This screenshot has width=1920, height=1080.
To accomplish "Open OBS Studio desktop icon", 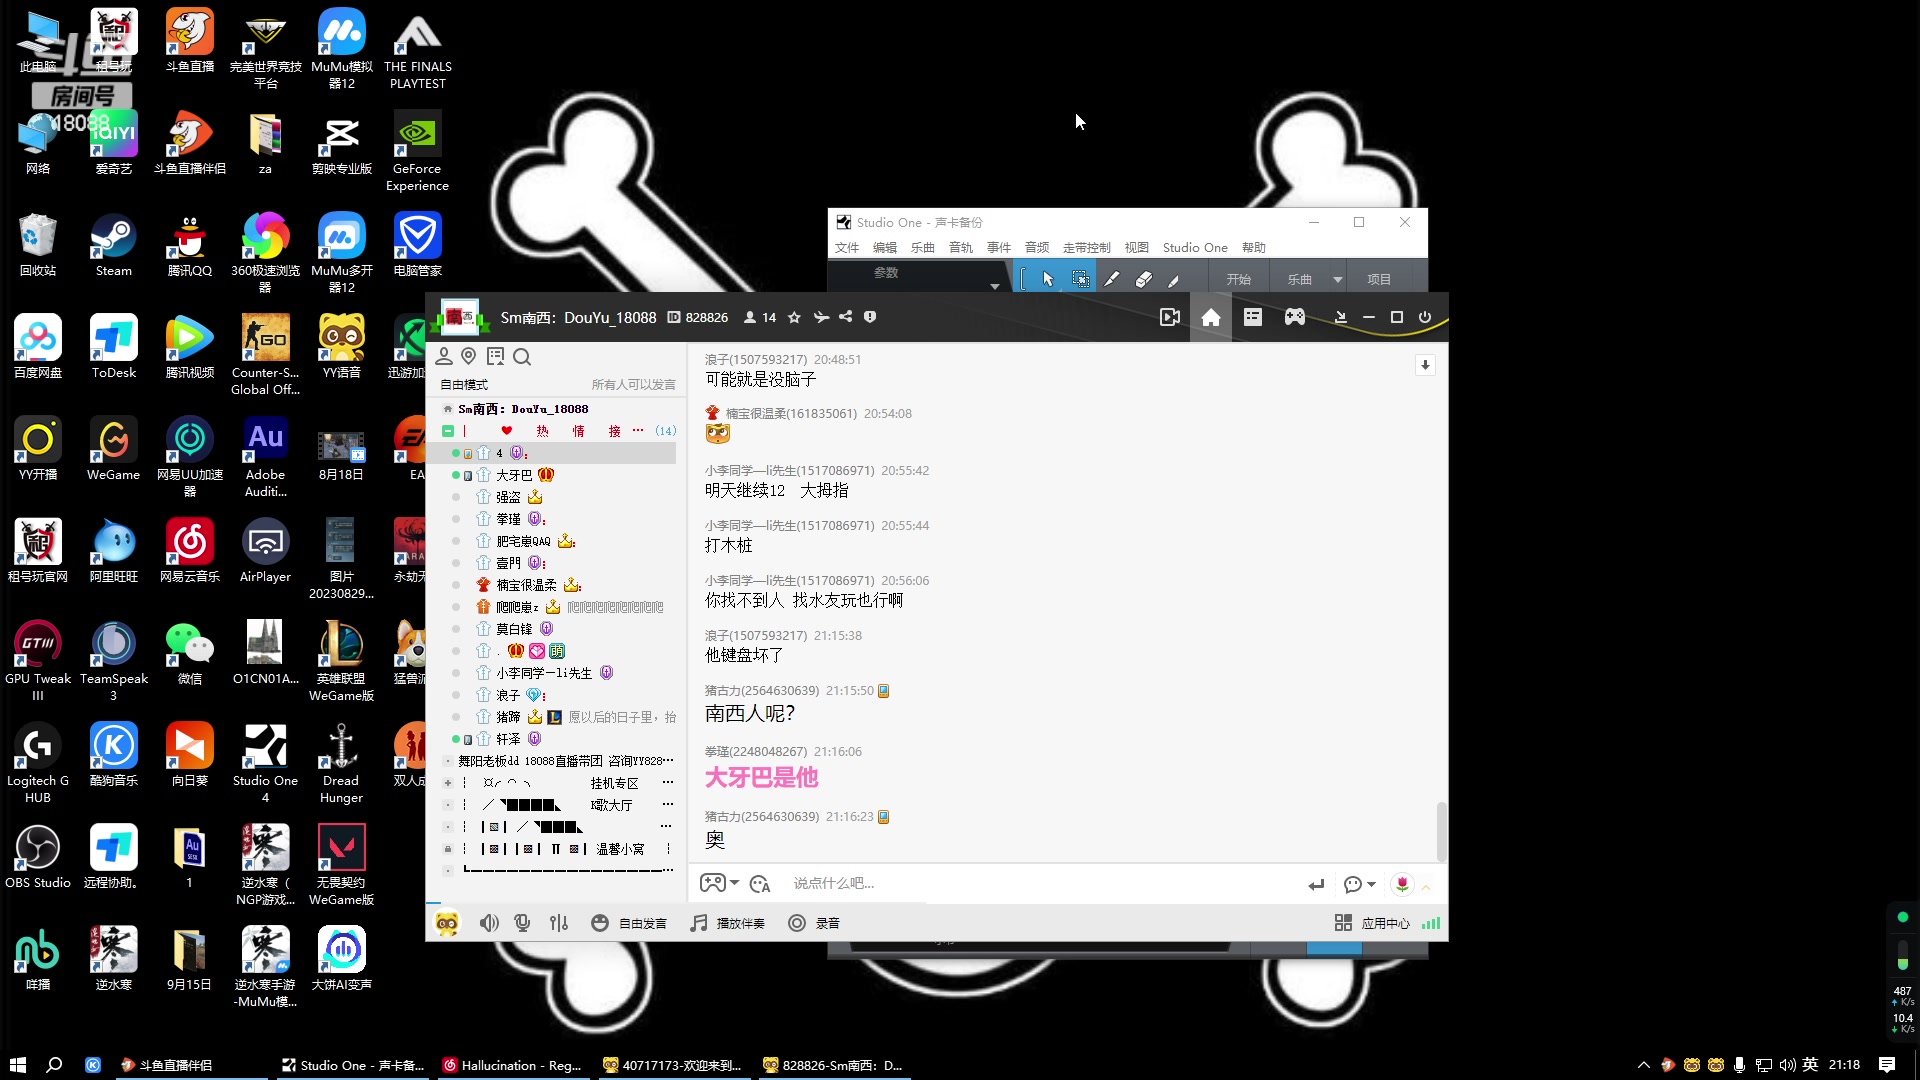I will (38, 857).
